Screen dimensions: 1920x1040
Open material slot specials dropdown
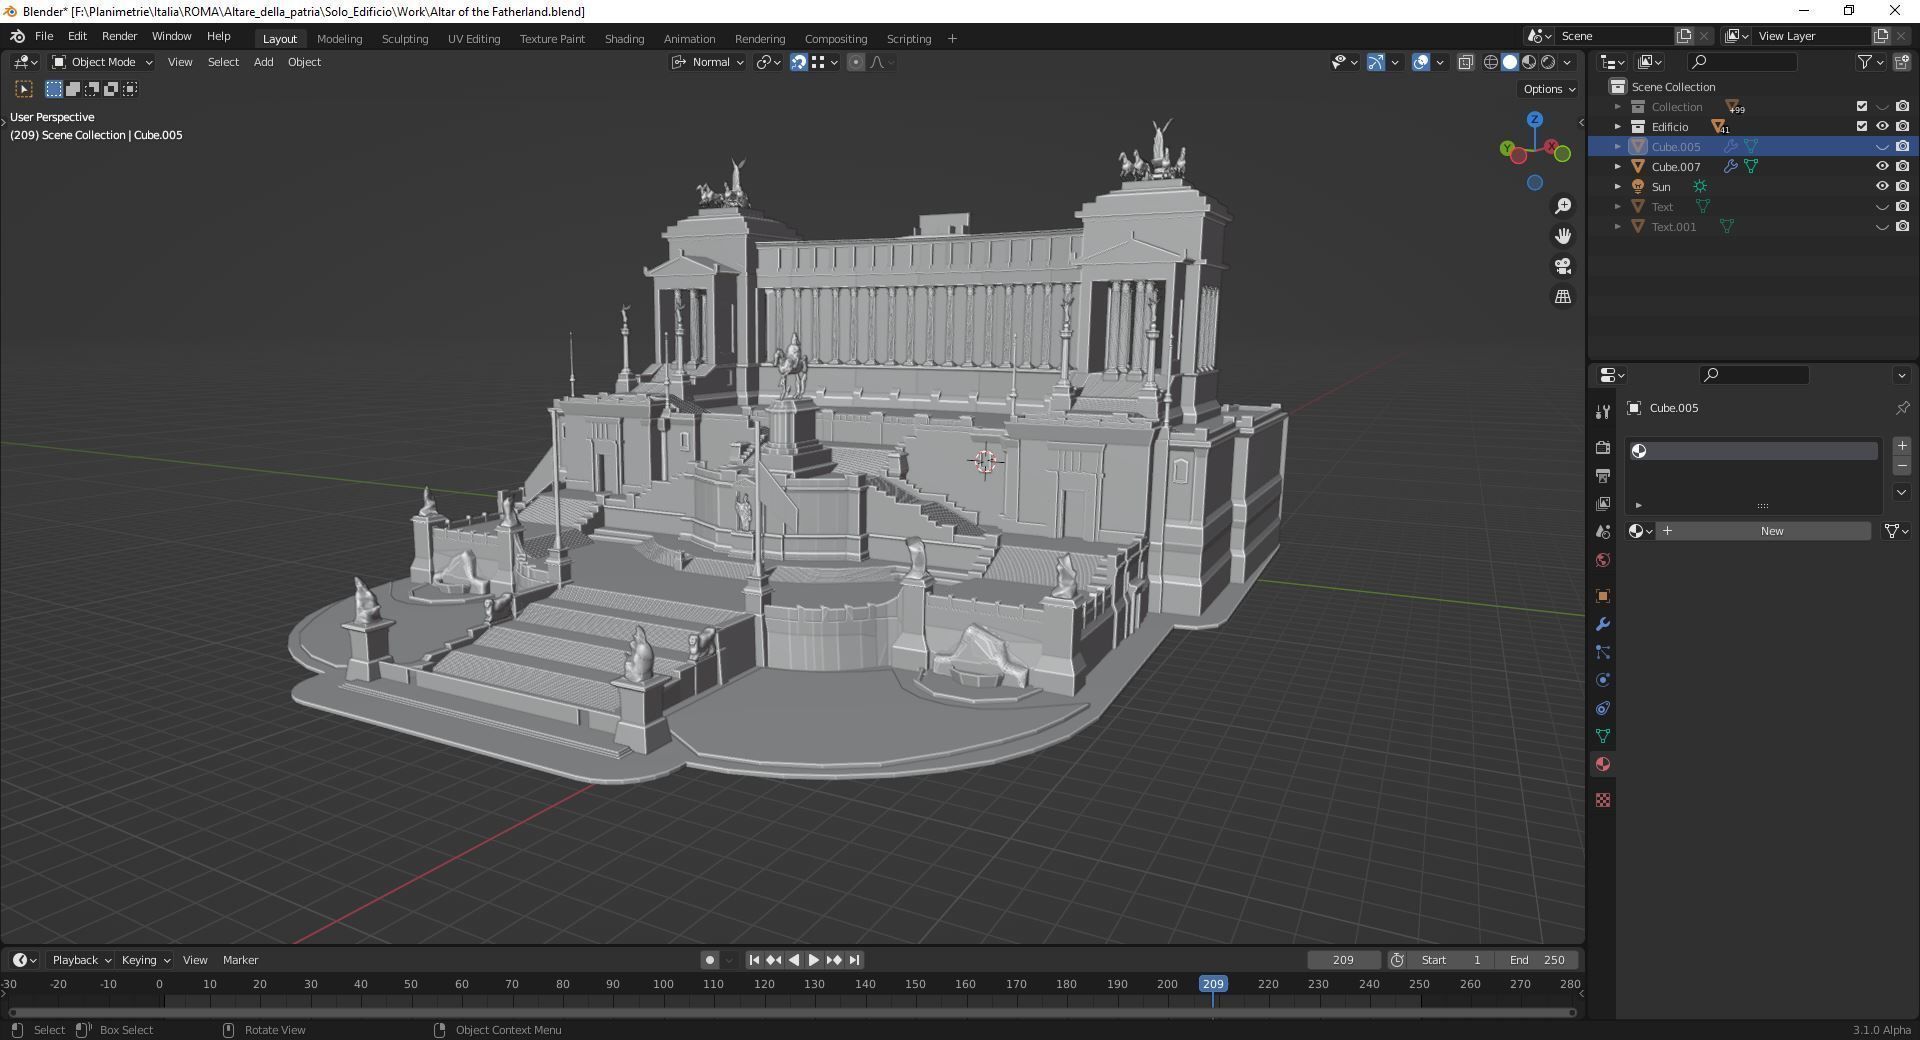(1902, 492)
